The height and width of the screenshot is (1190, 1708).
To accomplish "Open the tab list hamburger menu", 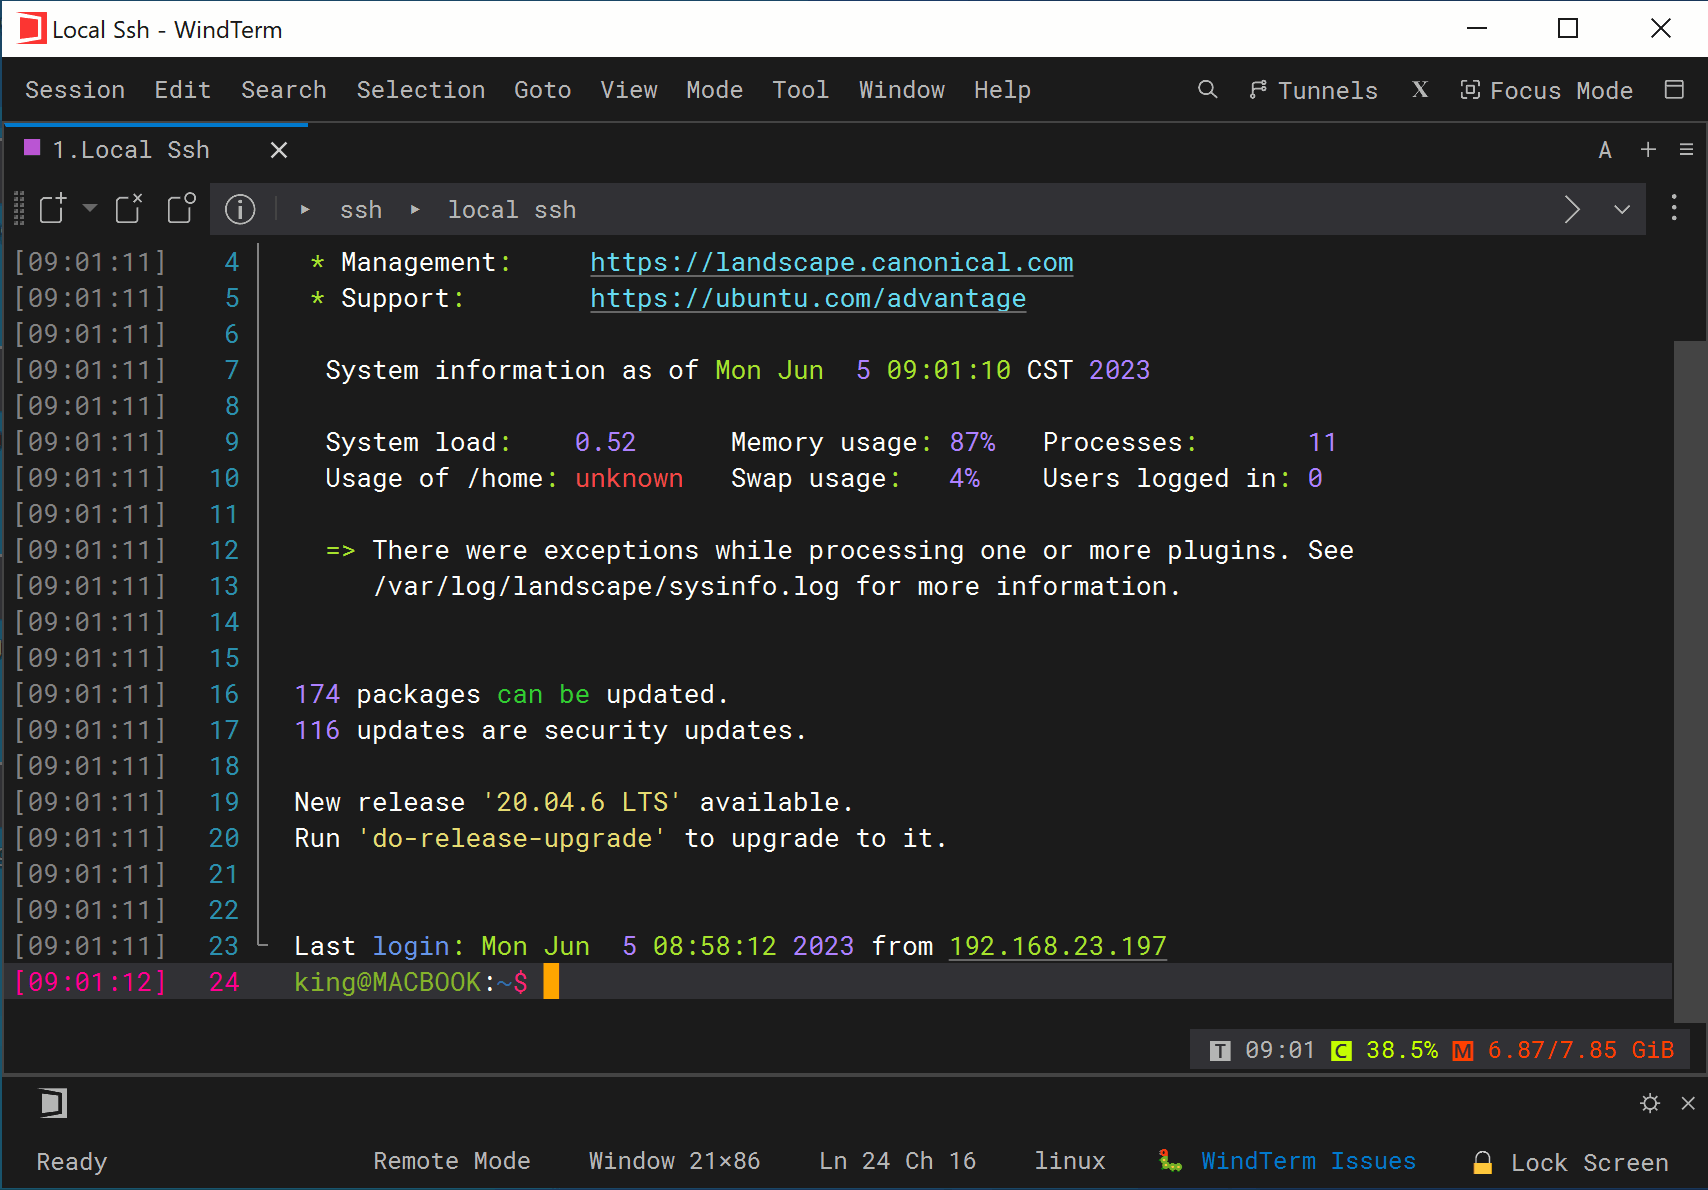I will 1687,149.
